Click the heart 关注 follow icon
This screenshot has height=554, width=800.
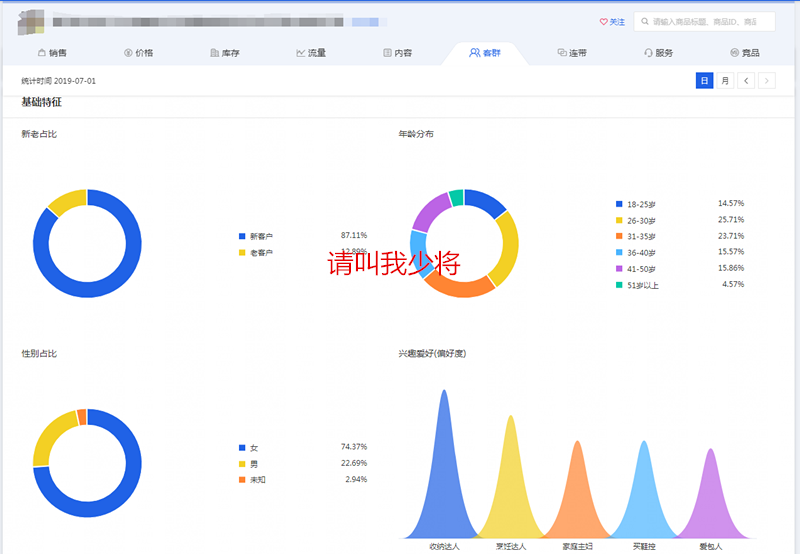[603, 21]
